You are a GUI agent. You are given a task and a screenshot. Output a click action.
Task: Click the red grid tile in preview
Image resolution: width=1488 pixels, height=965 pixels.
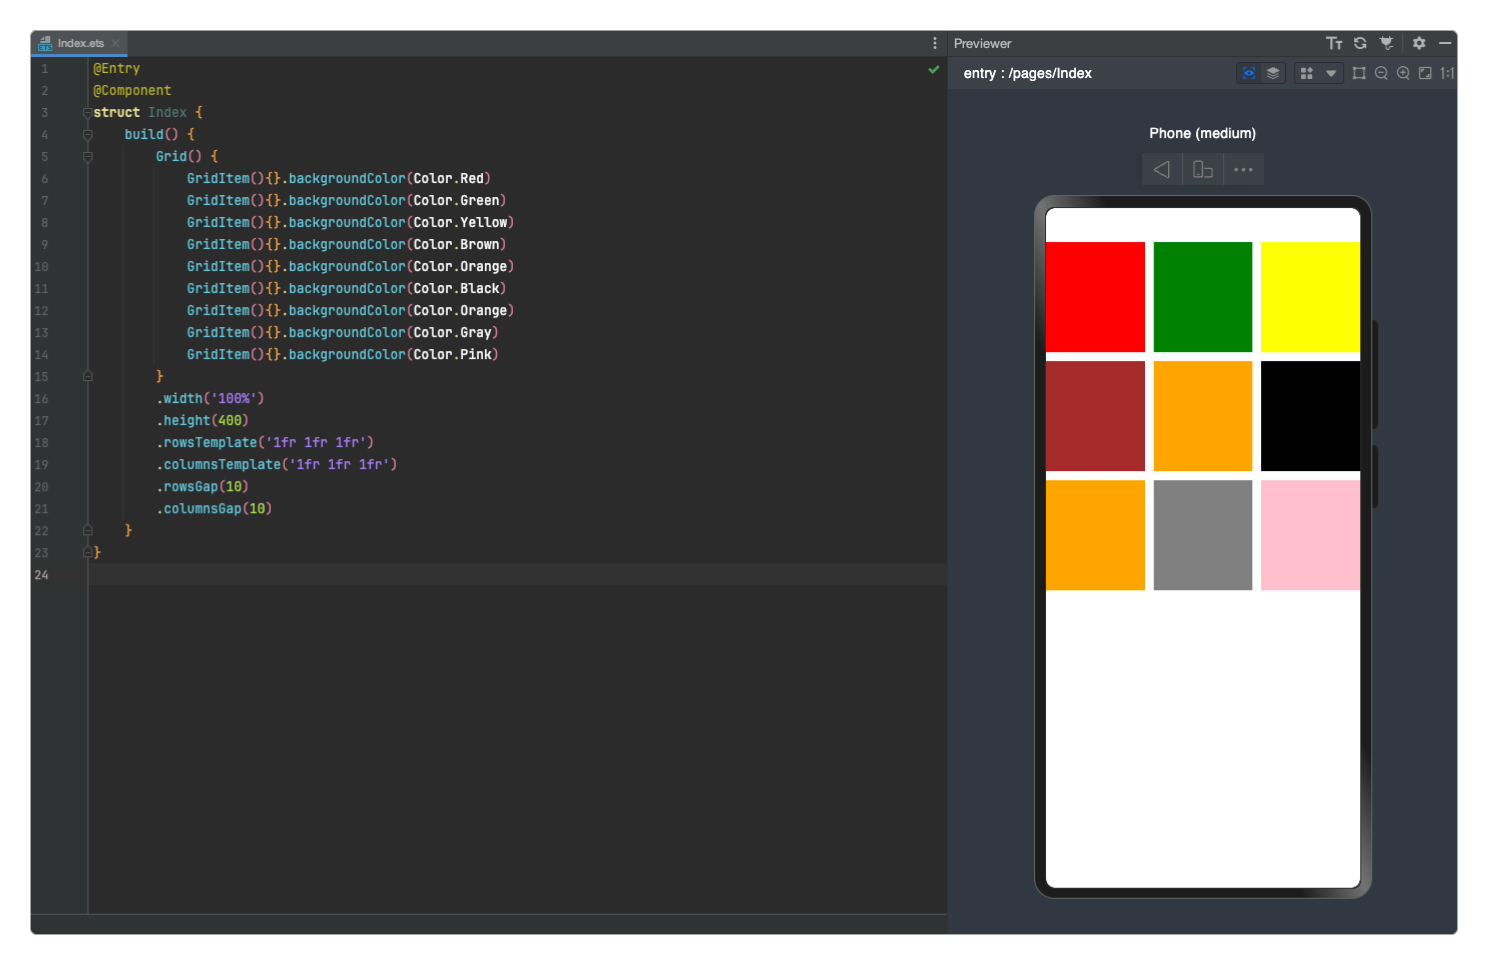(1095, 297)
